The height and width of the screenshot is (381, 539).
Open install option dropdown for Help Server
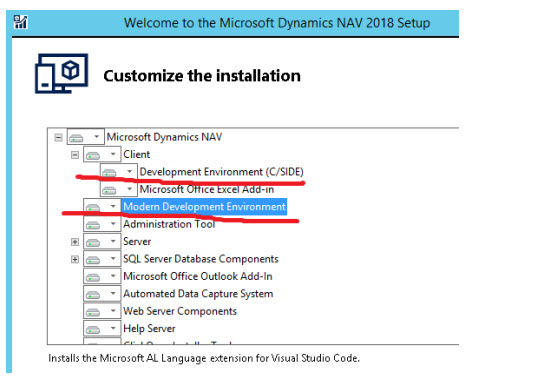(102, 328)
